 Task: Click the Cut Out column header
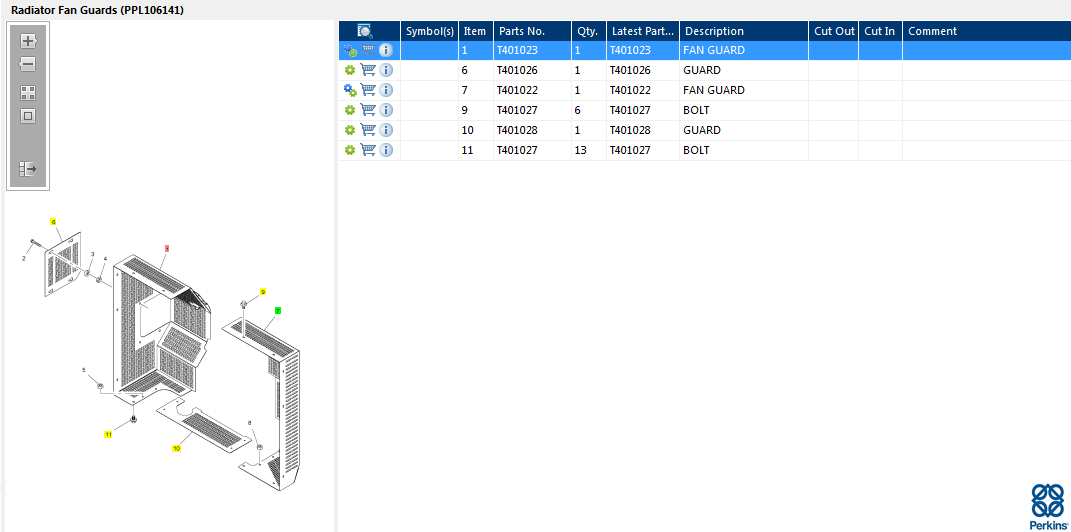click(x=834, y=31)
